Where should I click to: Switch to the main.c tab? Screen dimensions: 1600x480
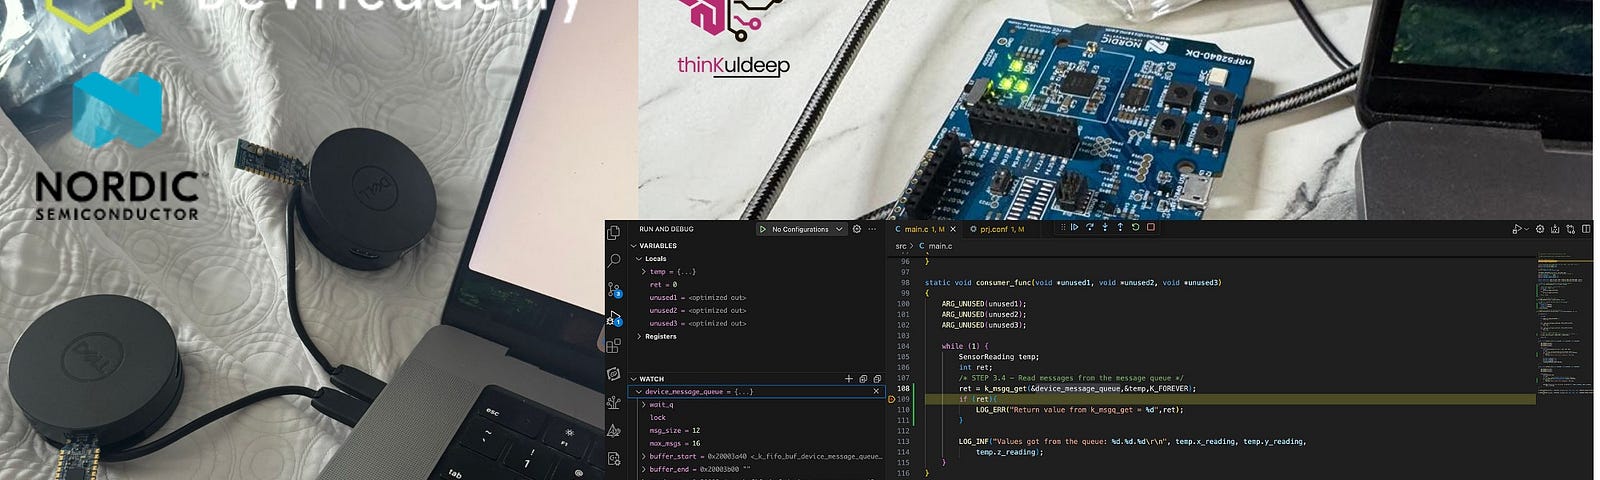(x=924, y=229)
